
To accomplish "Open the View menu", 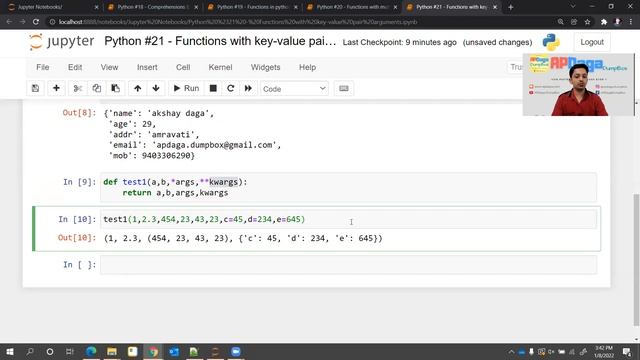I will pos(109,67).
